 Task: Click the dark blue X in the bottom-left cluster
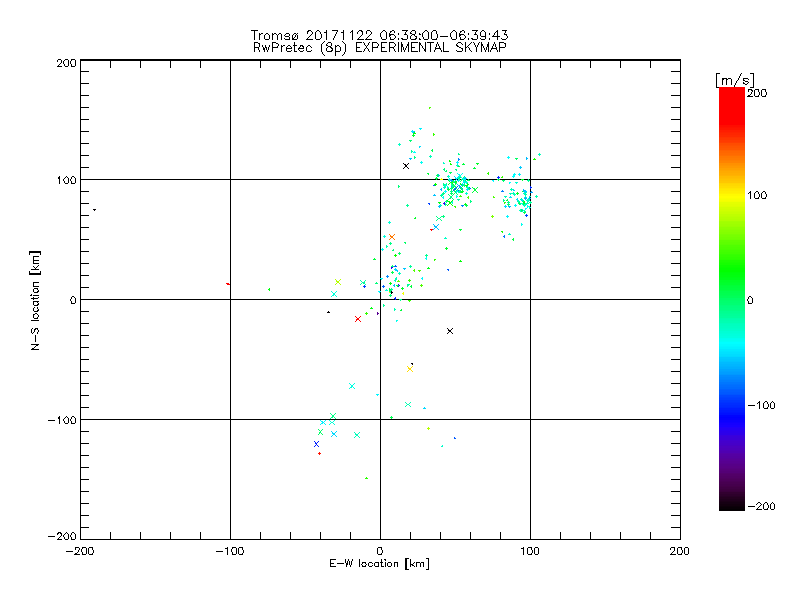[316, 444]
